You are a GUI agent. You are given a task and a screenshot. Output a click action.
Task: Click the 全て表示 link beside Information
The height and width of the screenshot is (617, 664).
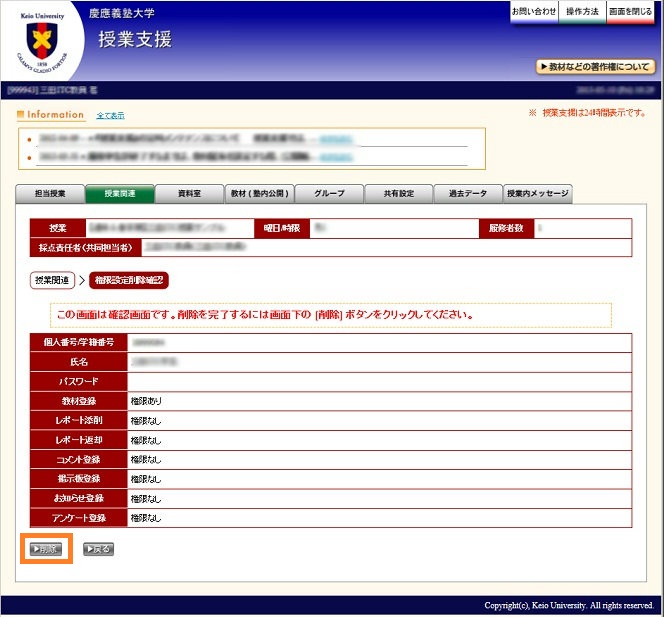pos(110,116)
